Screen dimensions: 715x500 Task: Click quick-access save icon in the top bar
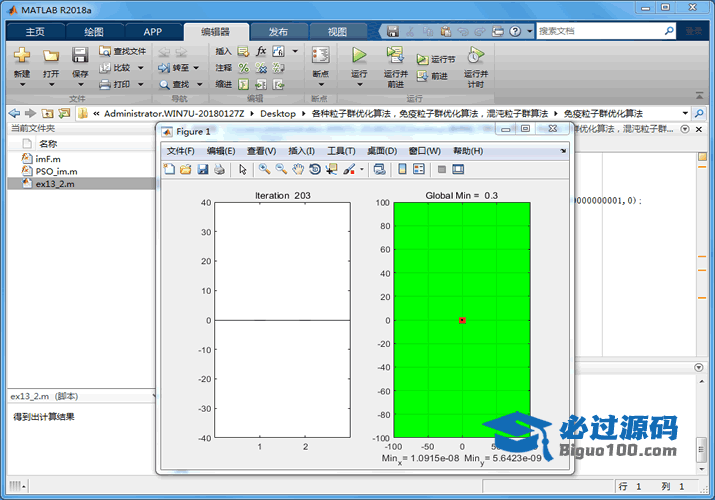[393, 31]
